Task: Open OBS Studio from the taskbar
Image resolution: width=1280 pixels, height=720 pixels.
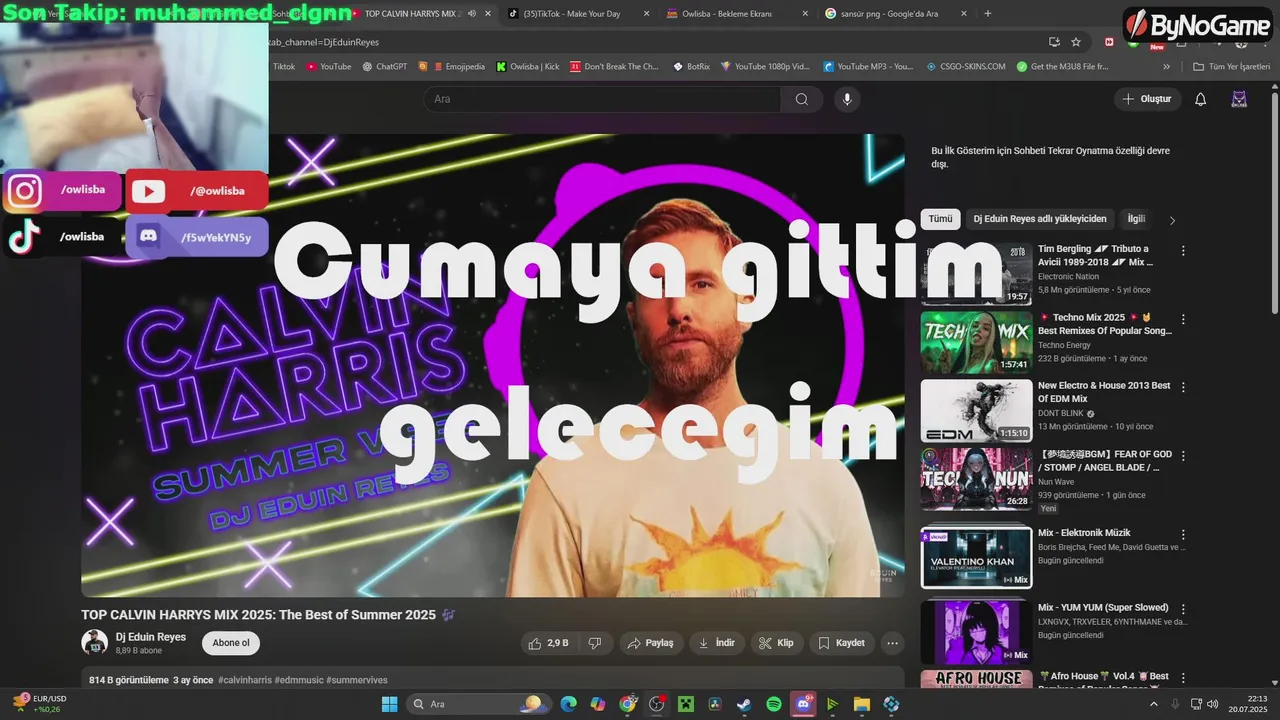Action: pyautogui.click(x=656, y=704)
